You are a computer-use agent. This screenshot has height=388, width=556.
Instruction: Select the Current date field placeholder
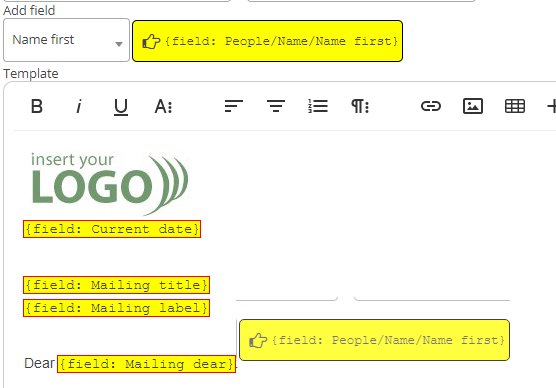click(x=112, y=229)
